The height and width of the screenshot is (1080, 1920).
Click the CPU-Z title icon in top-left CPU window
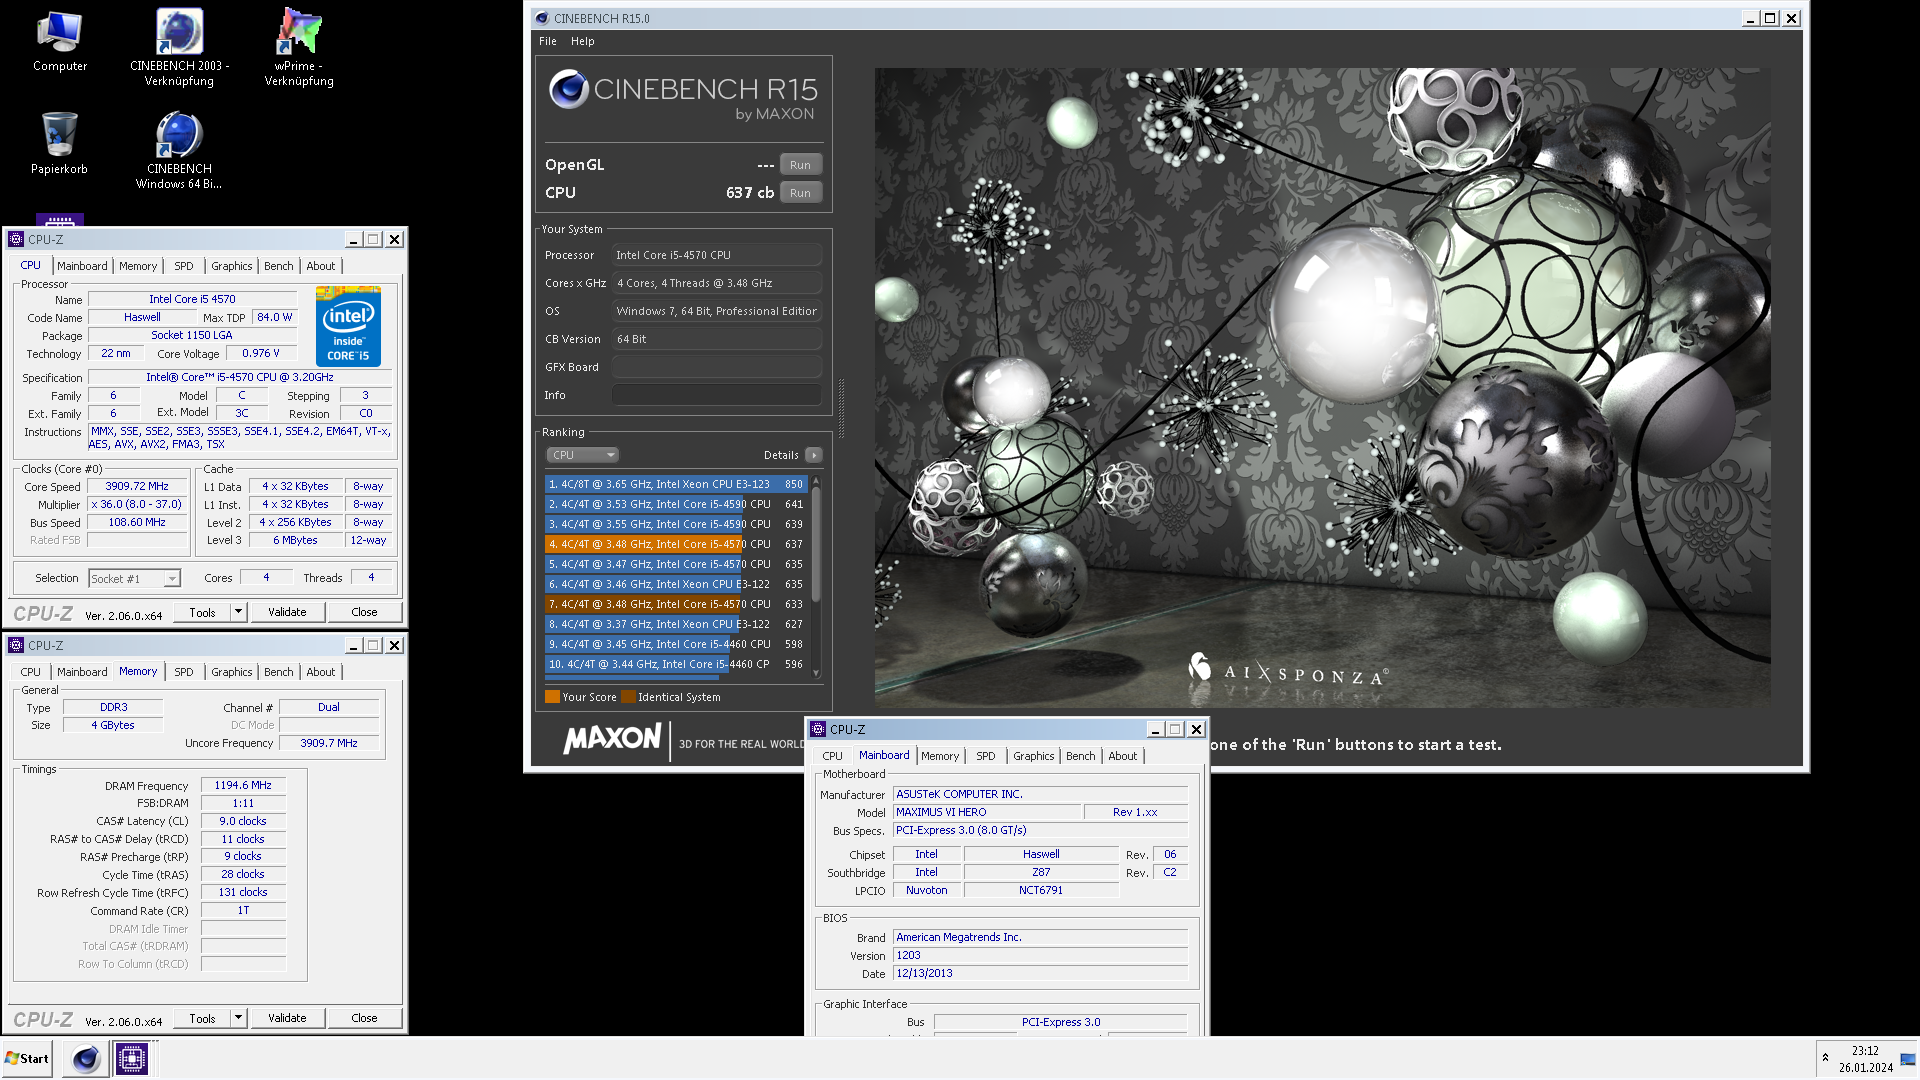[16, 239]
